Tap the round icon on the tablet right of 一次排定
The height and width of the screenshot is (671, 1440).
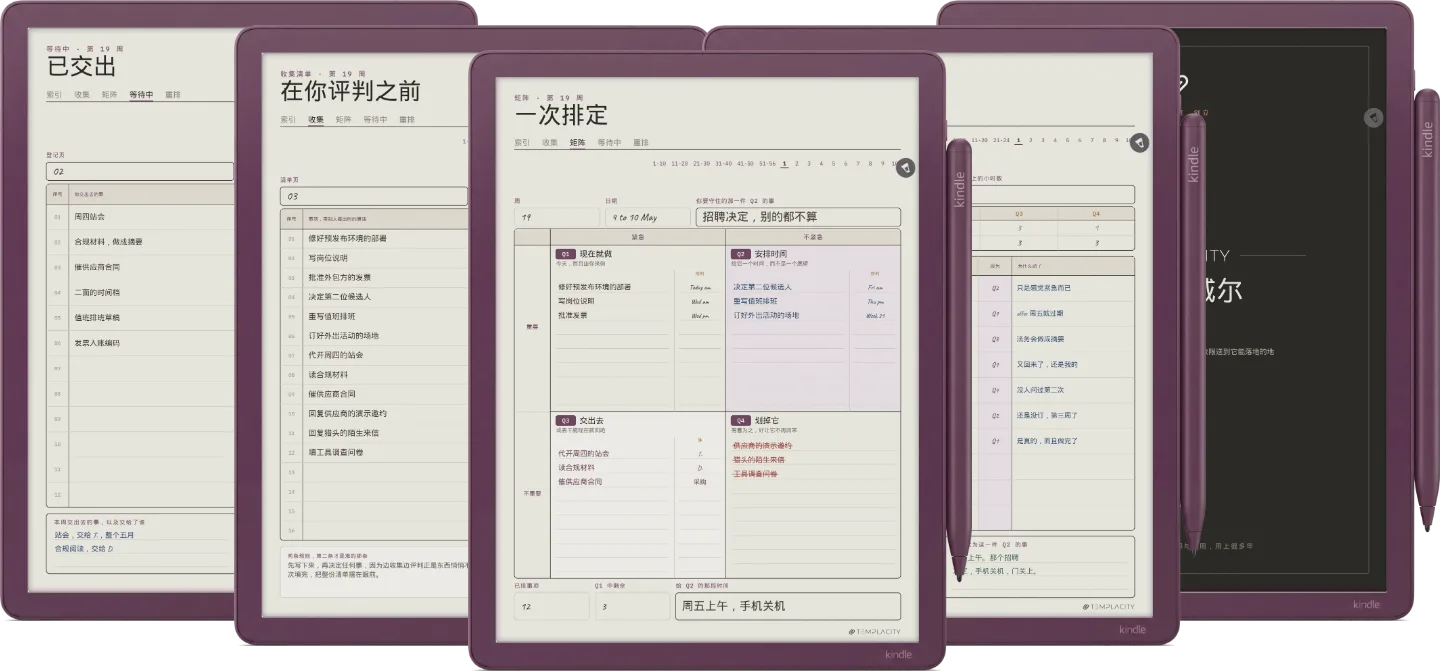pyautogui.click(x=1140, y=144)
